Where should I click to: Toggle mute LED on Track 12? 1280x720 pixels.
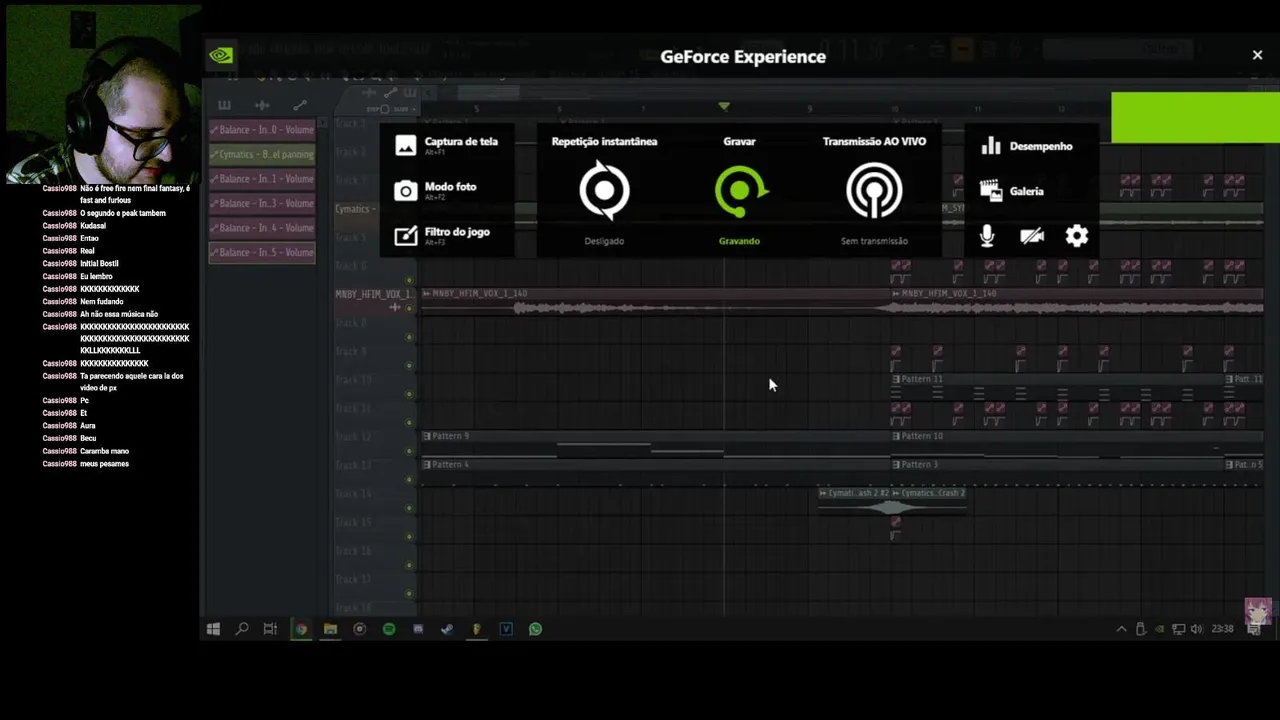(409, 451)
